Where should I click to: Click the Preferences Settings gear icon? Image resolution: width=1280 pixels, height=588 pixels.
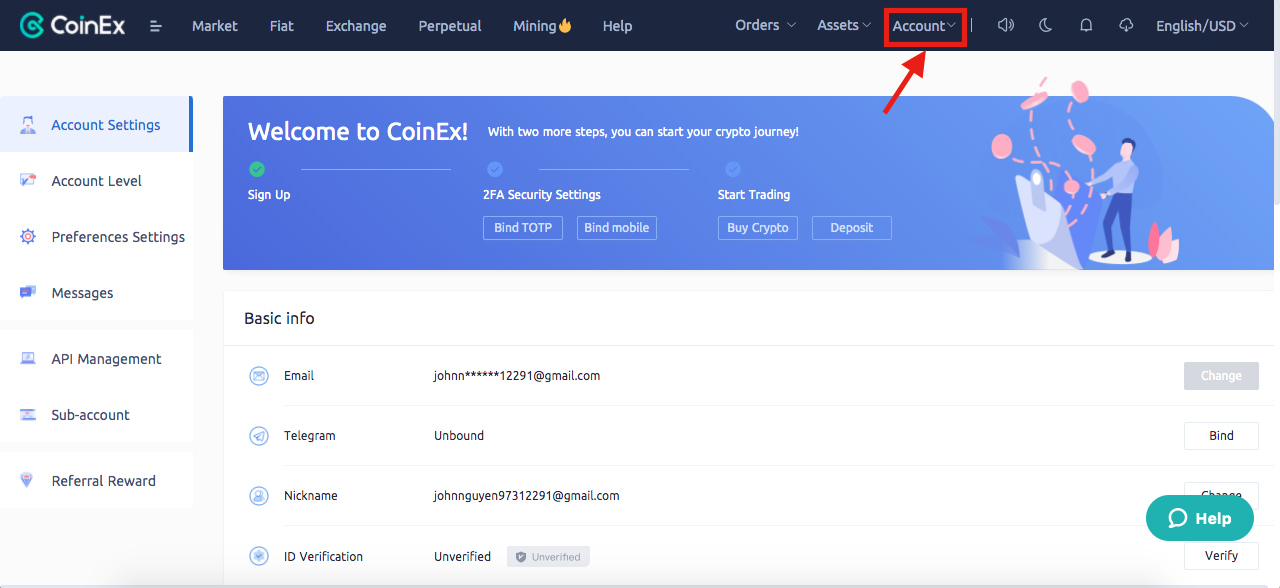[x=28, y=236]
